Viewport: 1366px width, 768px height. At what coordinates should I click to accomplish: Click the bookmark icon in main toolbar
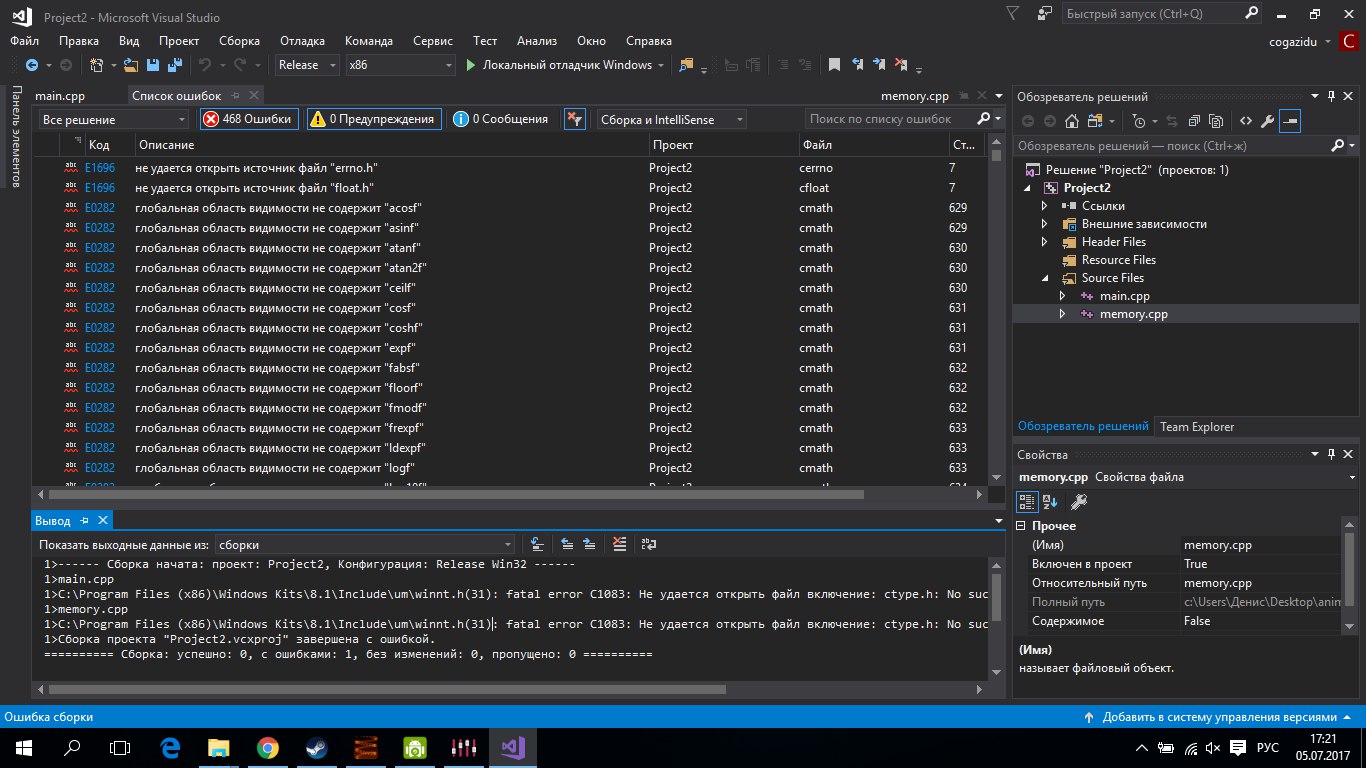coord(834,65)
